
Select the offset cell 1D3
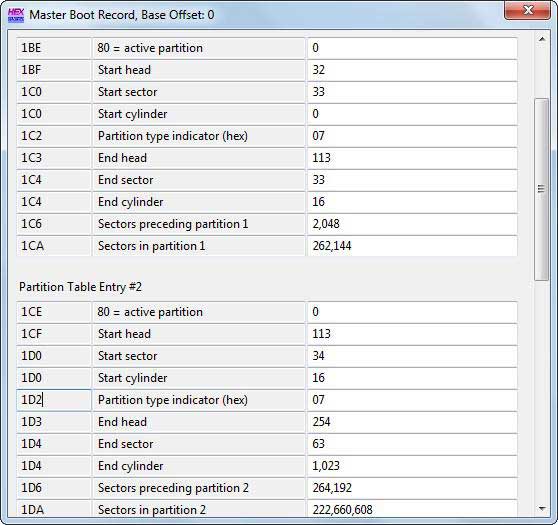pyautogui.click(x=54, y=422)
